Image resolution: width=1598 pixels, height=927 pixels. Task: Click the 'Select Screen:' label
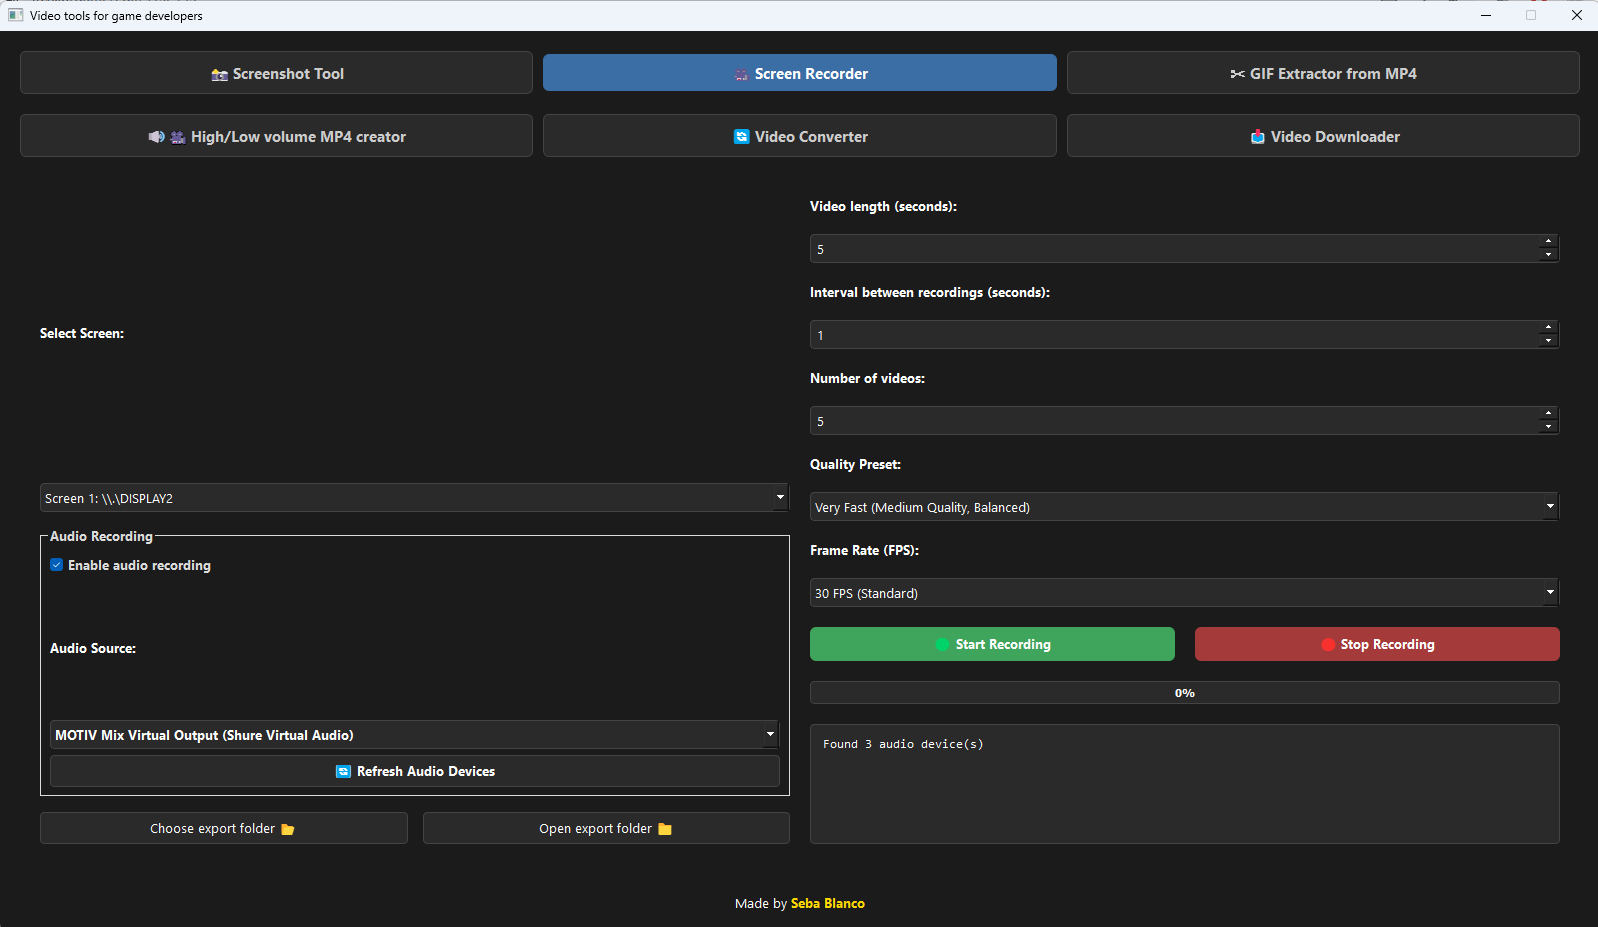pos(82,333)
